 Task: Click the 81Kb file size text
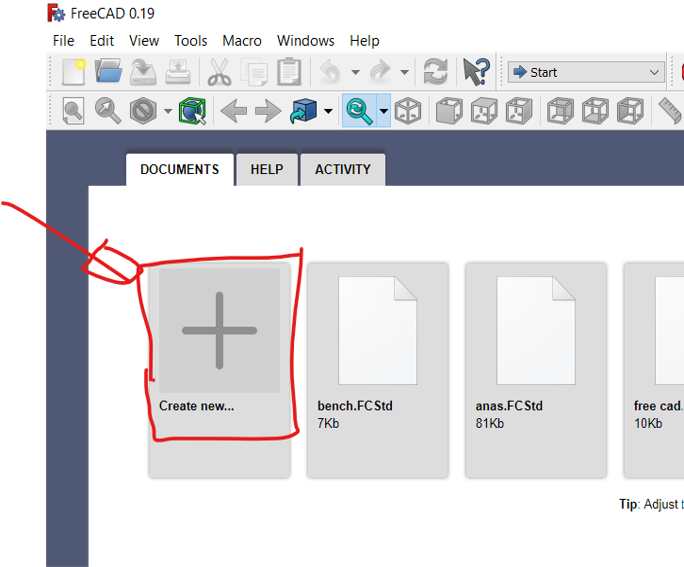click(489, 424)
